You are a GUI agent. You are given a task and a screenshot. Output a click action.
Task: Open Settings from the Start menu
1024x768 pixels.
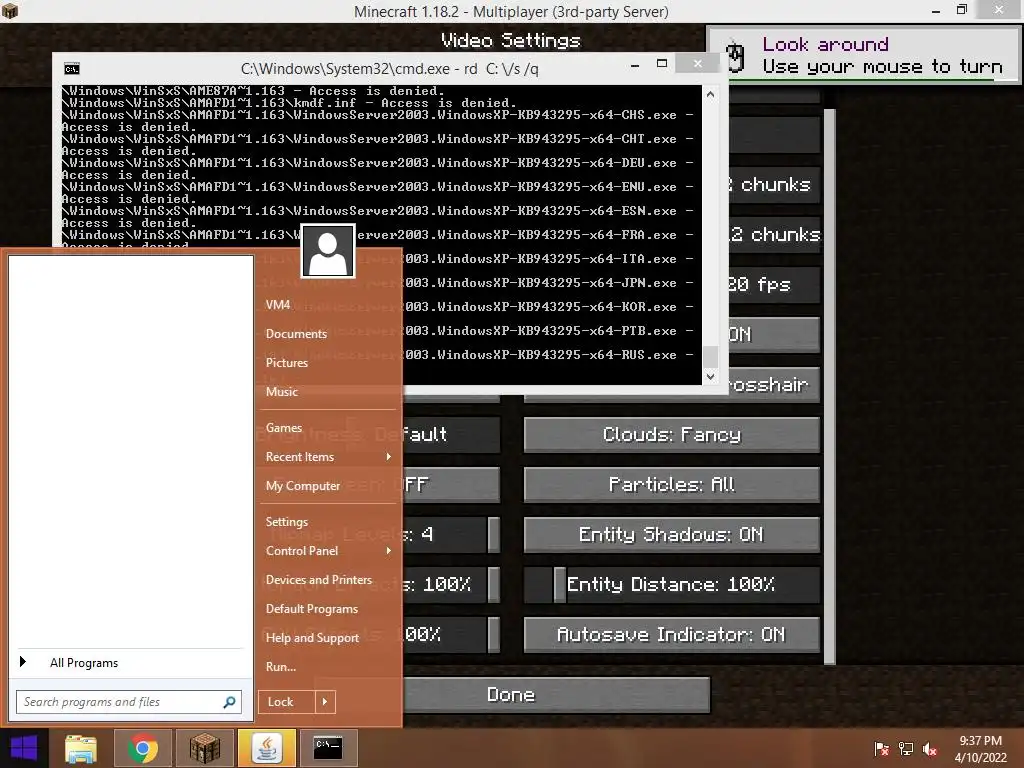click(x=287, y=522)
